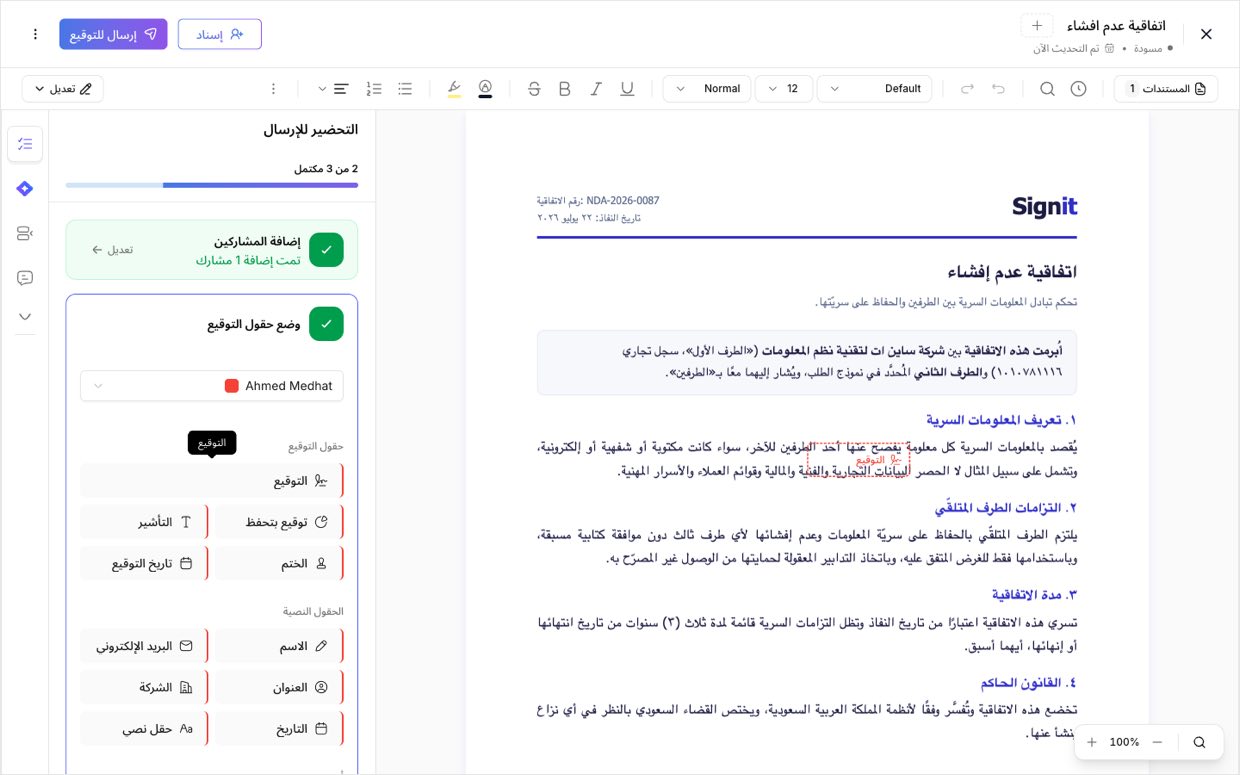The image size is (1240, 775).
Task: Toggle strikethrough formatting
Action: [534, 88]
